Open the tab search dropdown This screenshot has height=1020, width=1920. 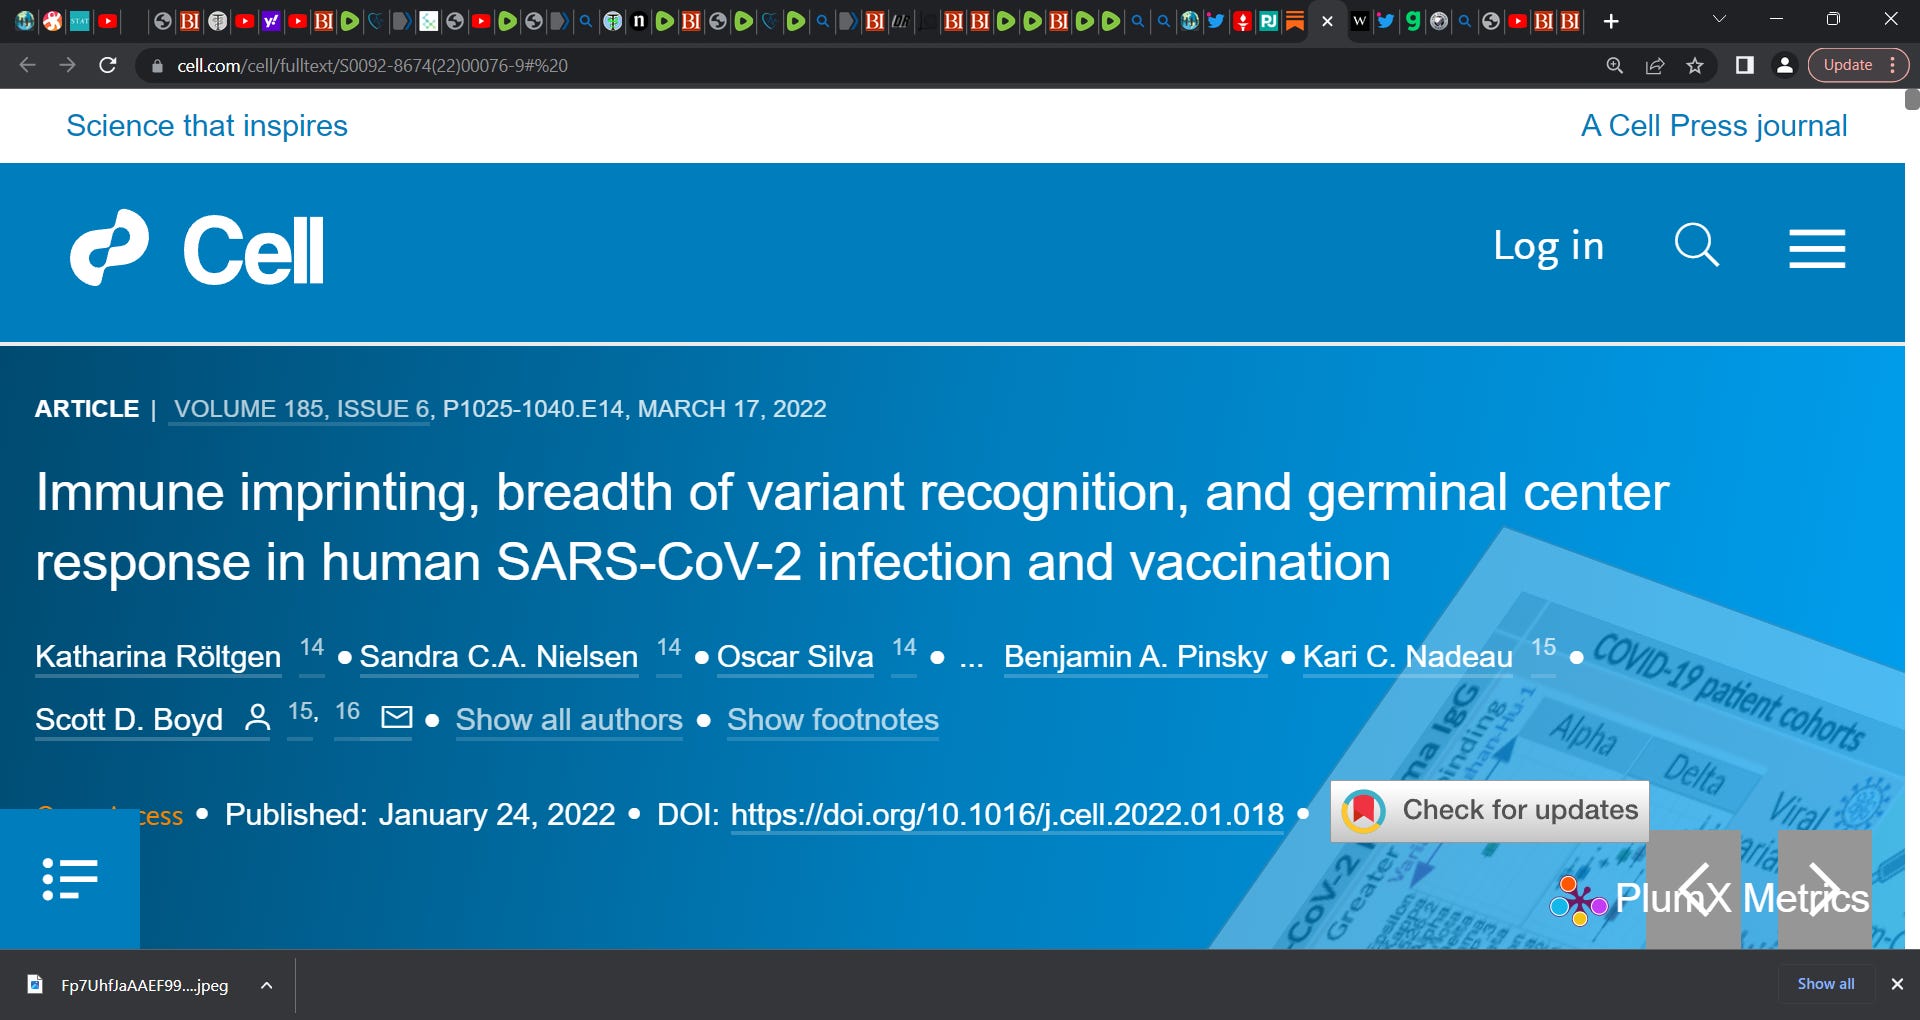(1719, 19)
